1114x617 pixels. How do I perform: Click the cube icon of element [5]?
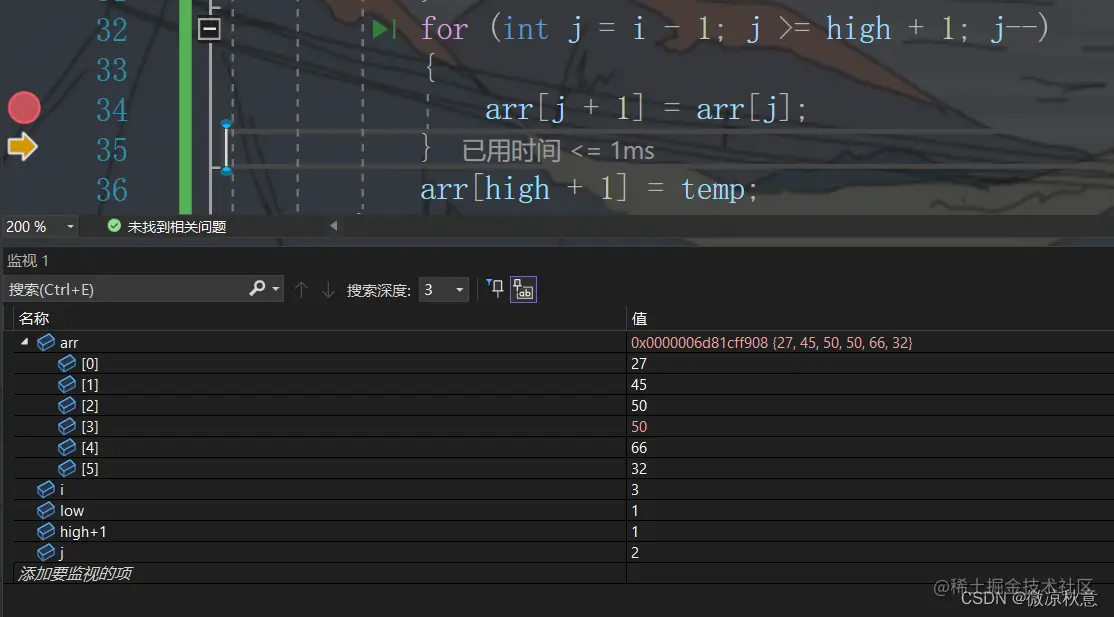(67, 468)
